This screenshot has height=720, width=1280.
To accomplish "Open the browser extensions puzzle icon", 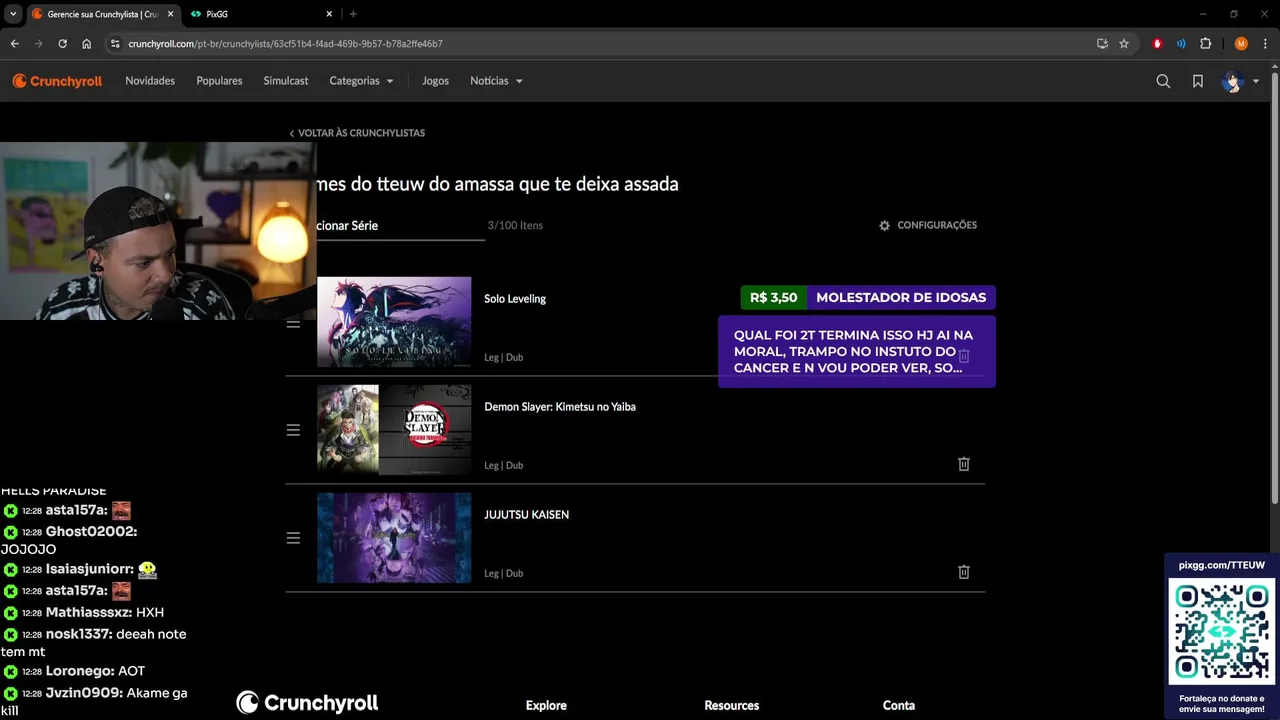I will [1205, 44].
